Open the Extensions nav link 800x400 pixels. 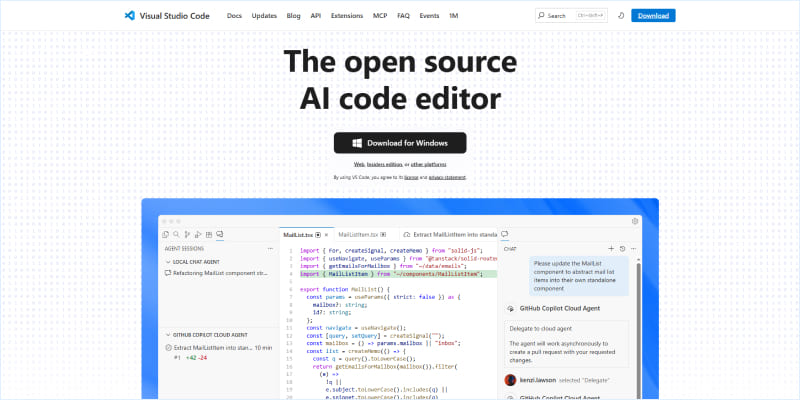coord(347,16)
